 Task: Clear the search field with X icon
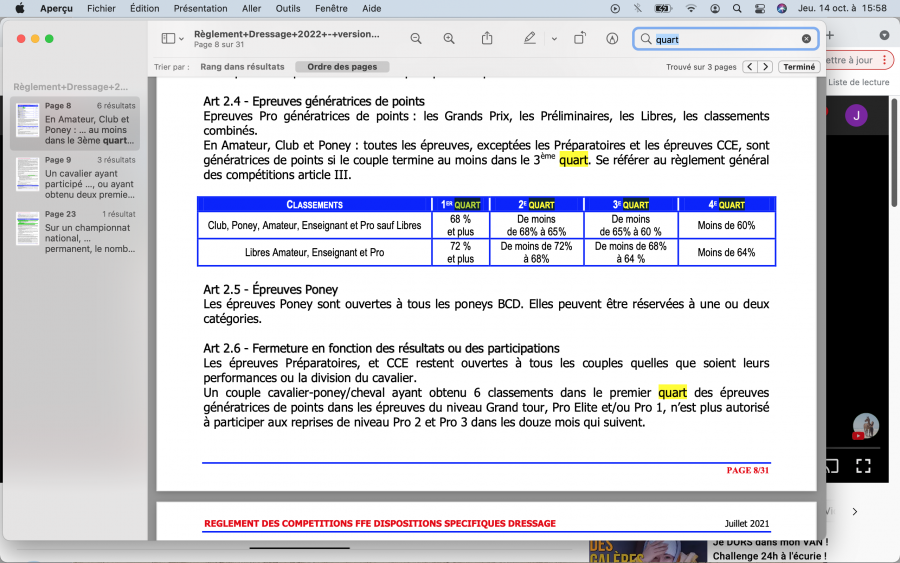coord(806,39)
